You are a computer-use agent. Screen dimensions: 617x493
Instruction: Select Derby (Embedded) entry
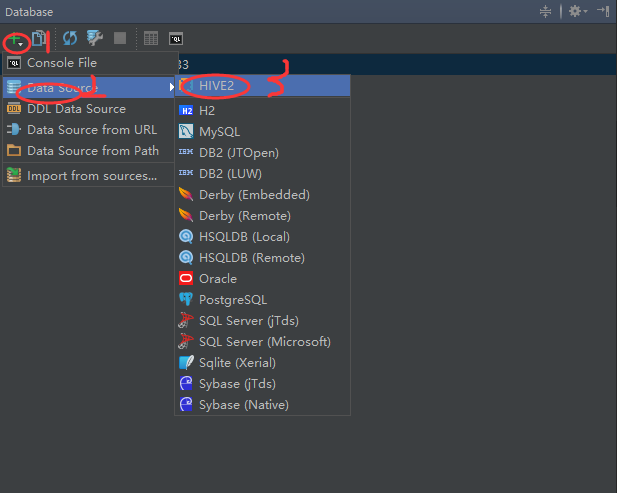[x=262, y=194]
